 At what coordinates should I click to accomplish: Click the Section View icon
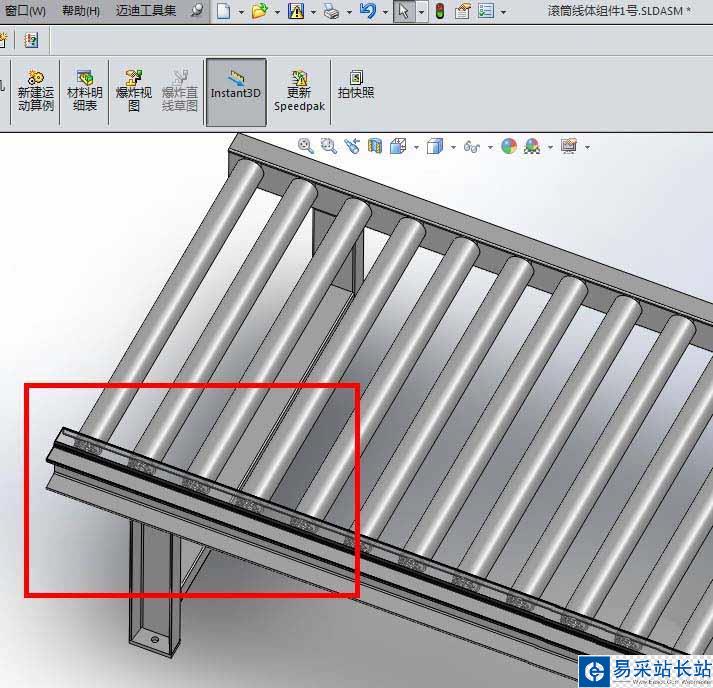375,146
